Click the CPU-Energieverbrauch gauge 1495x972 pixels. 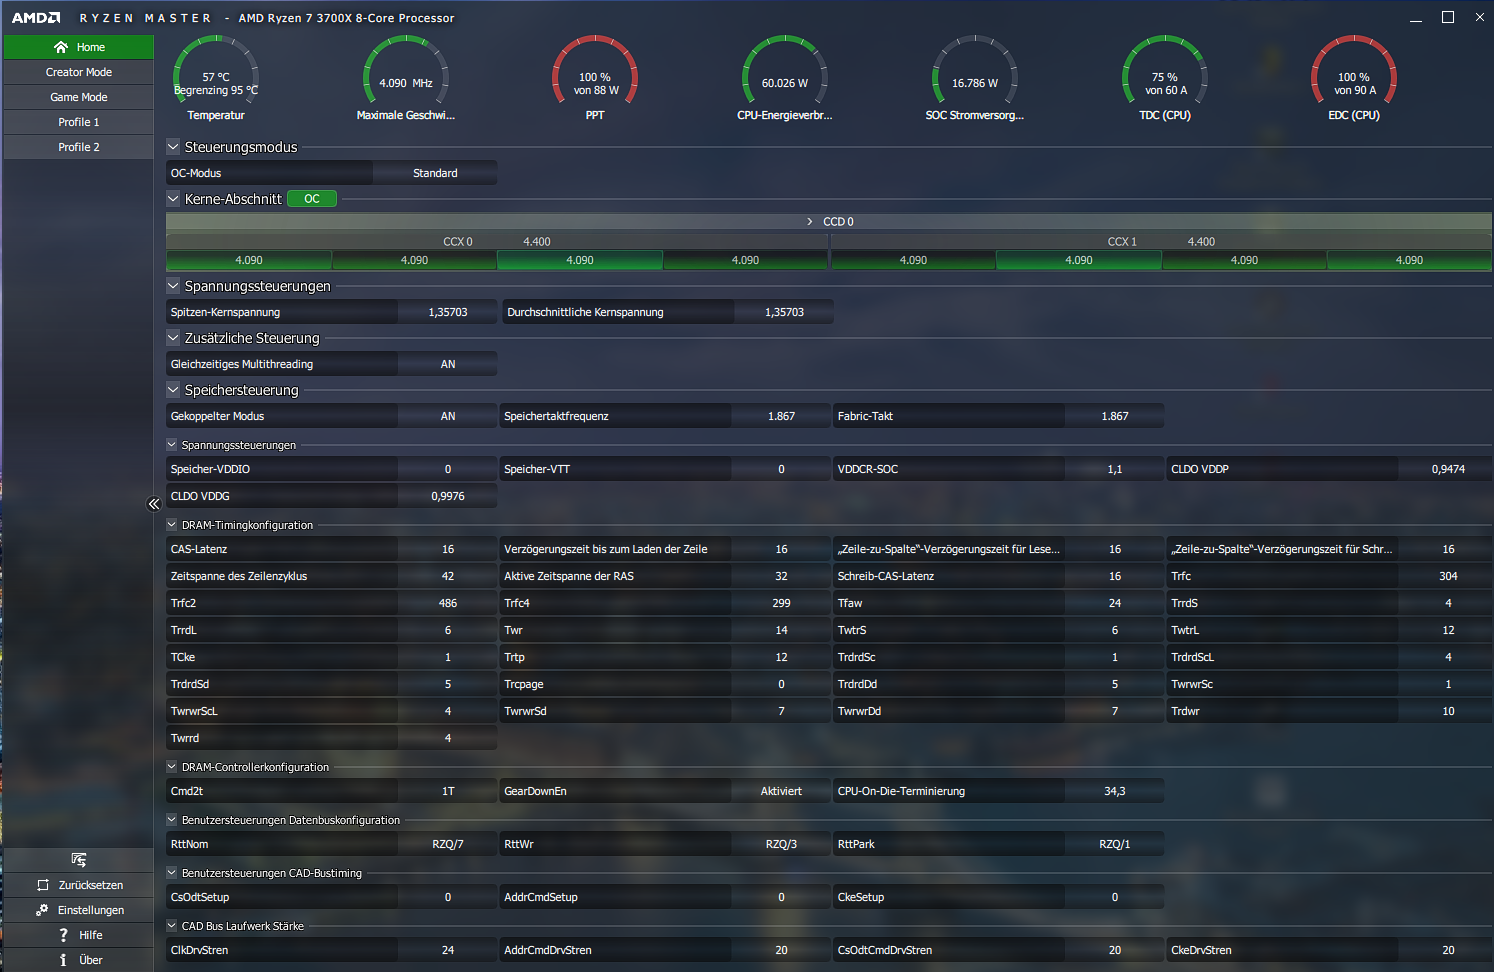click(785, 79)
